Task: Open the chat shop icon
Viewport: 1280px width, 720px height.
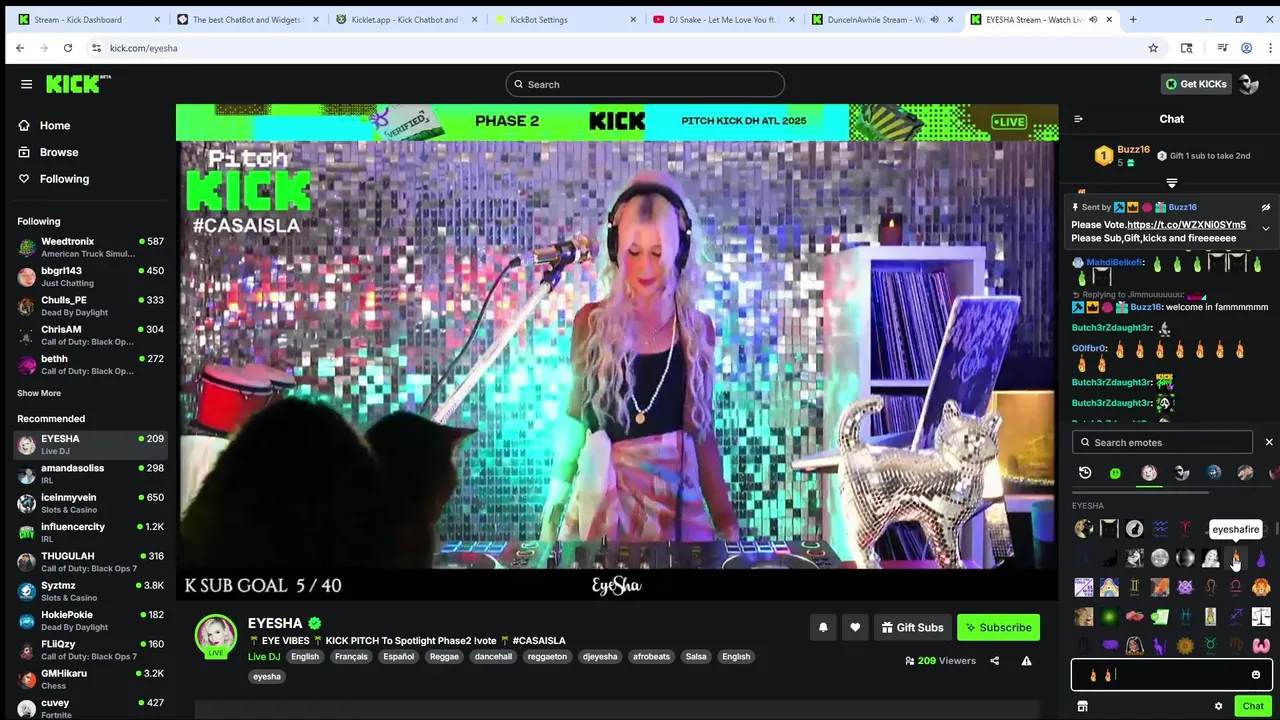Action: (1082, 706)
